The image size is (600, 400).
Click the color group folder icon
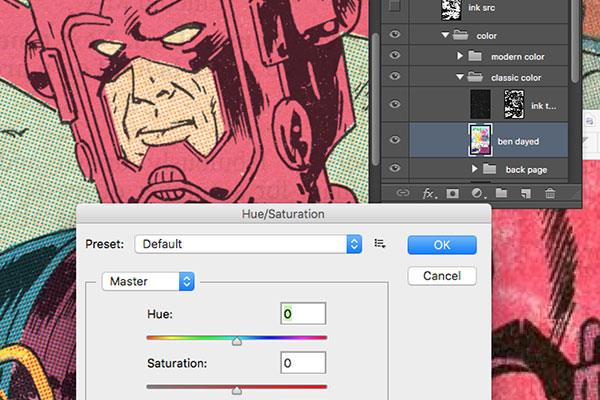coord(460,35)
